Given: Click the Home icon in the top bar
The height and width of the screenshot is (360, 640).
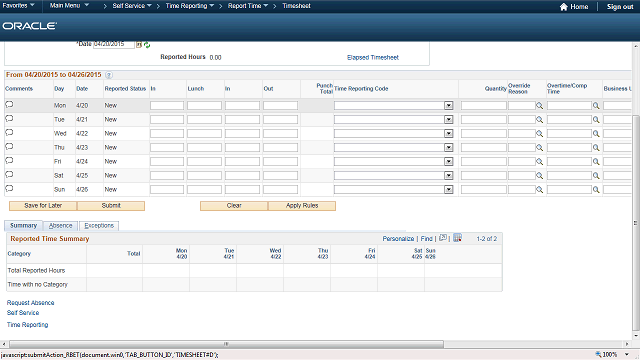Looking at the screenshot, I should (x=564, y=7).
